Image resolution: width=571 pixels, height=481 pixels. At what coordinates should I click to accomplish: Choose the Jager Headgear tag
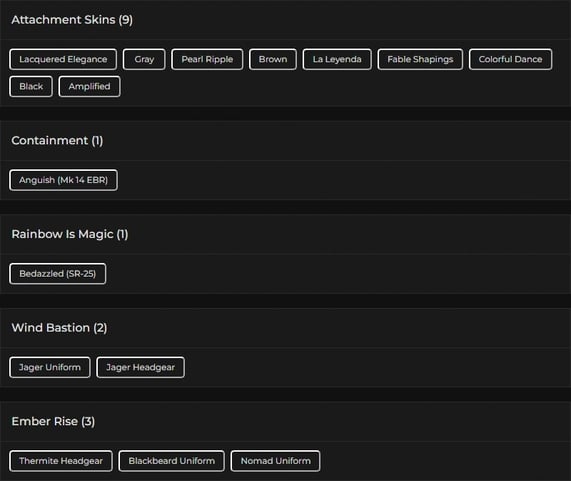tap(140, 367)
